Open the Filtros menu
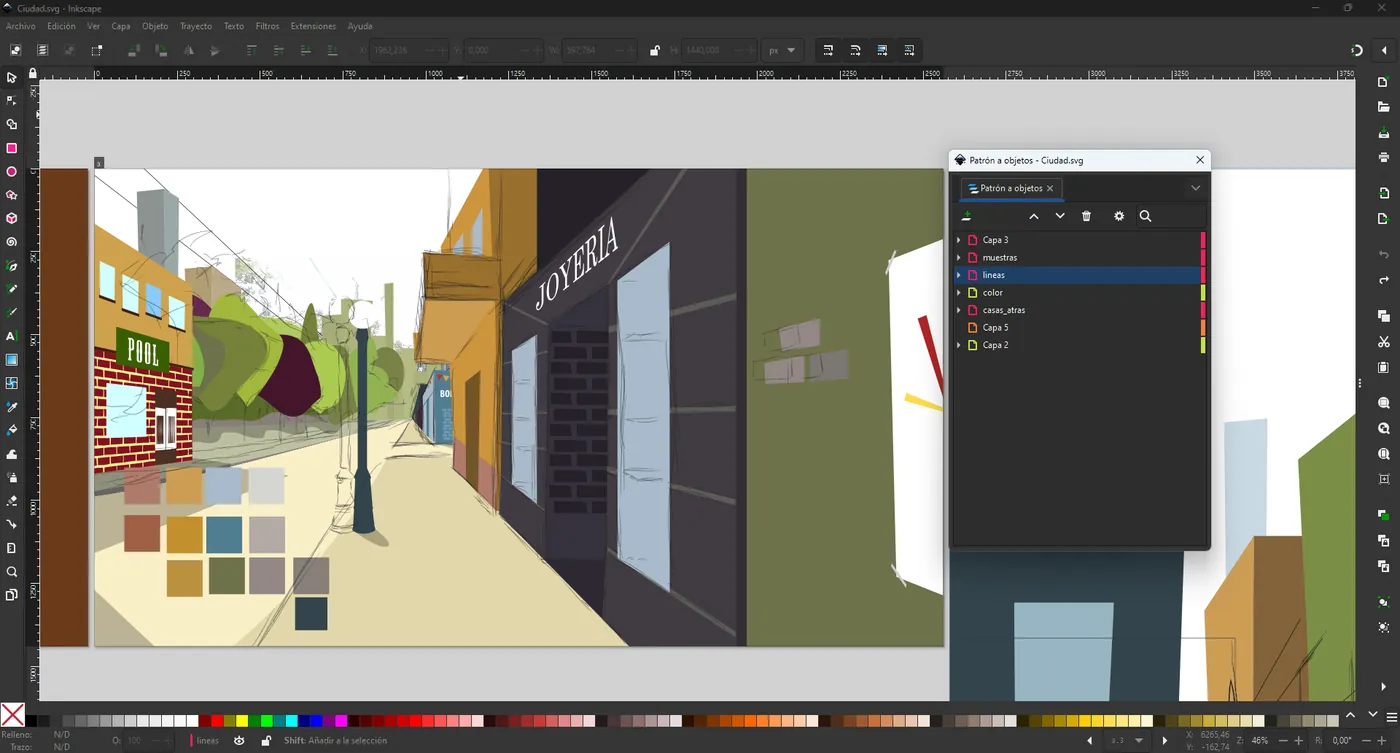 click(x=267, y=26)
